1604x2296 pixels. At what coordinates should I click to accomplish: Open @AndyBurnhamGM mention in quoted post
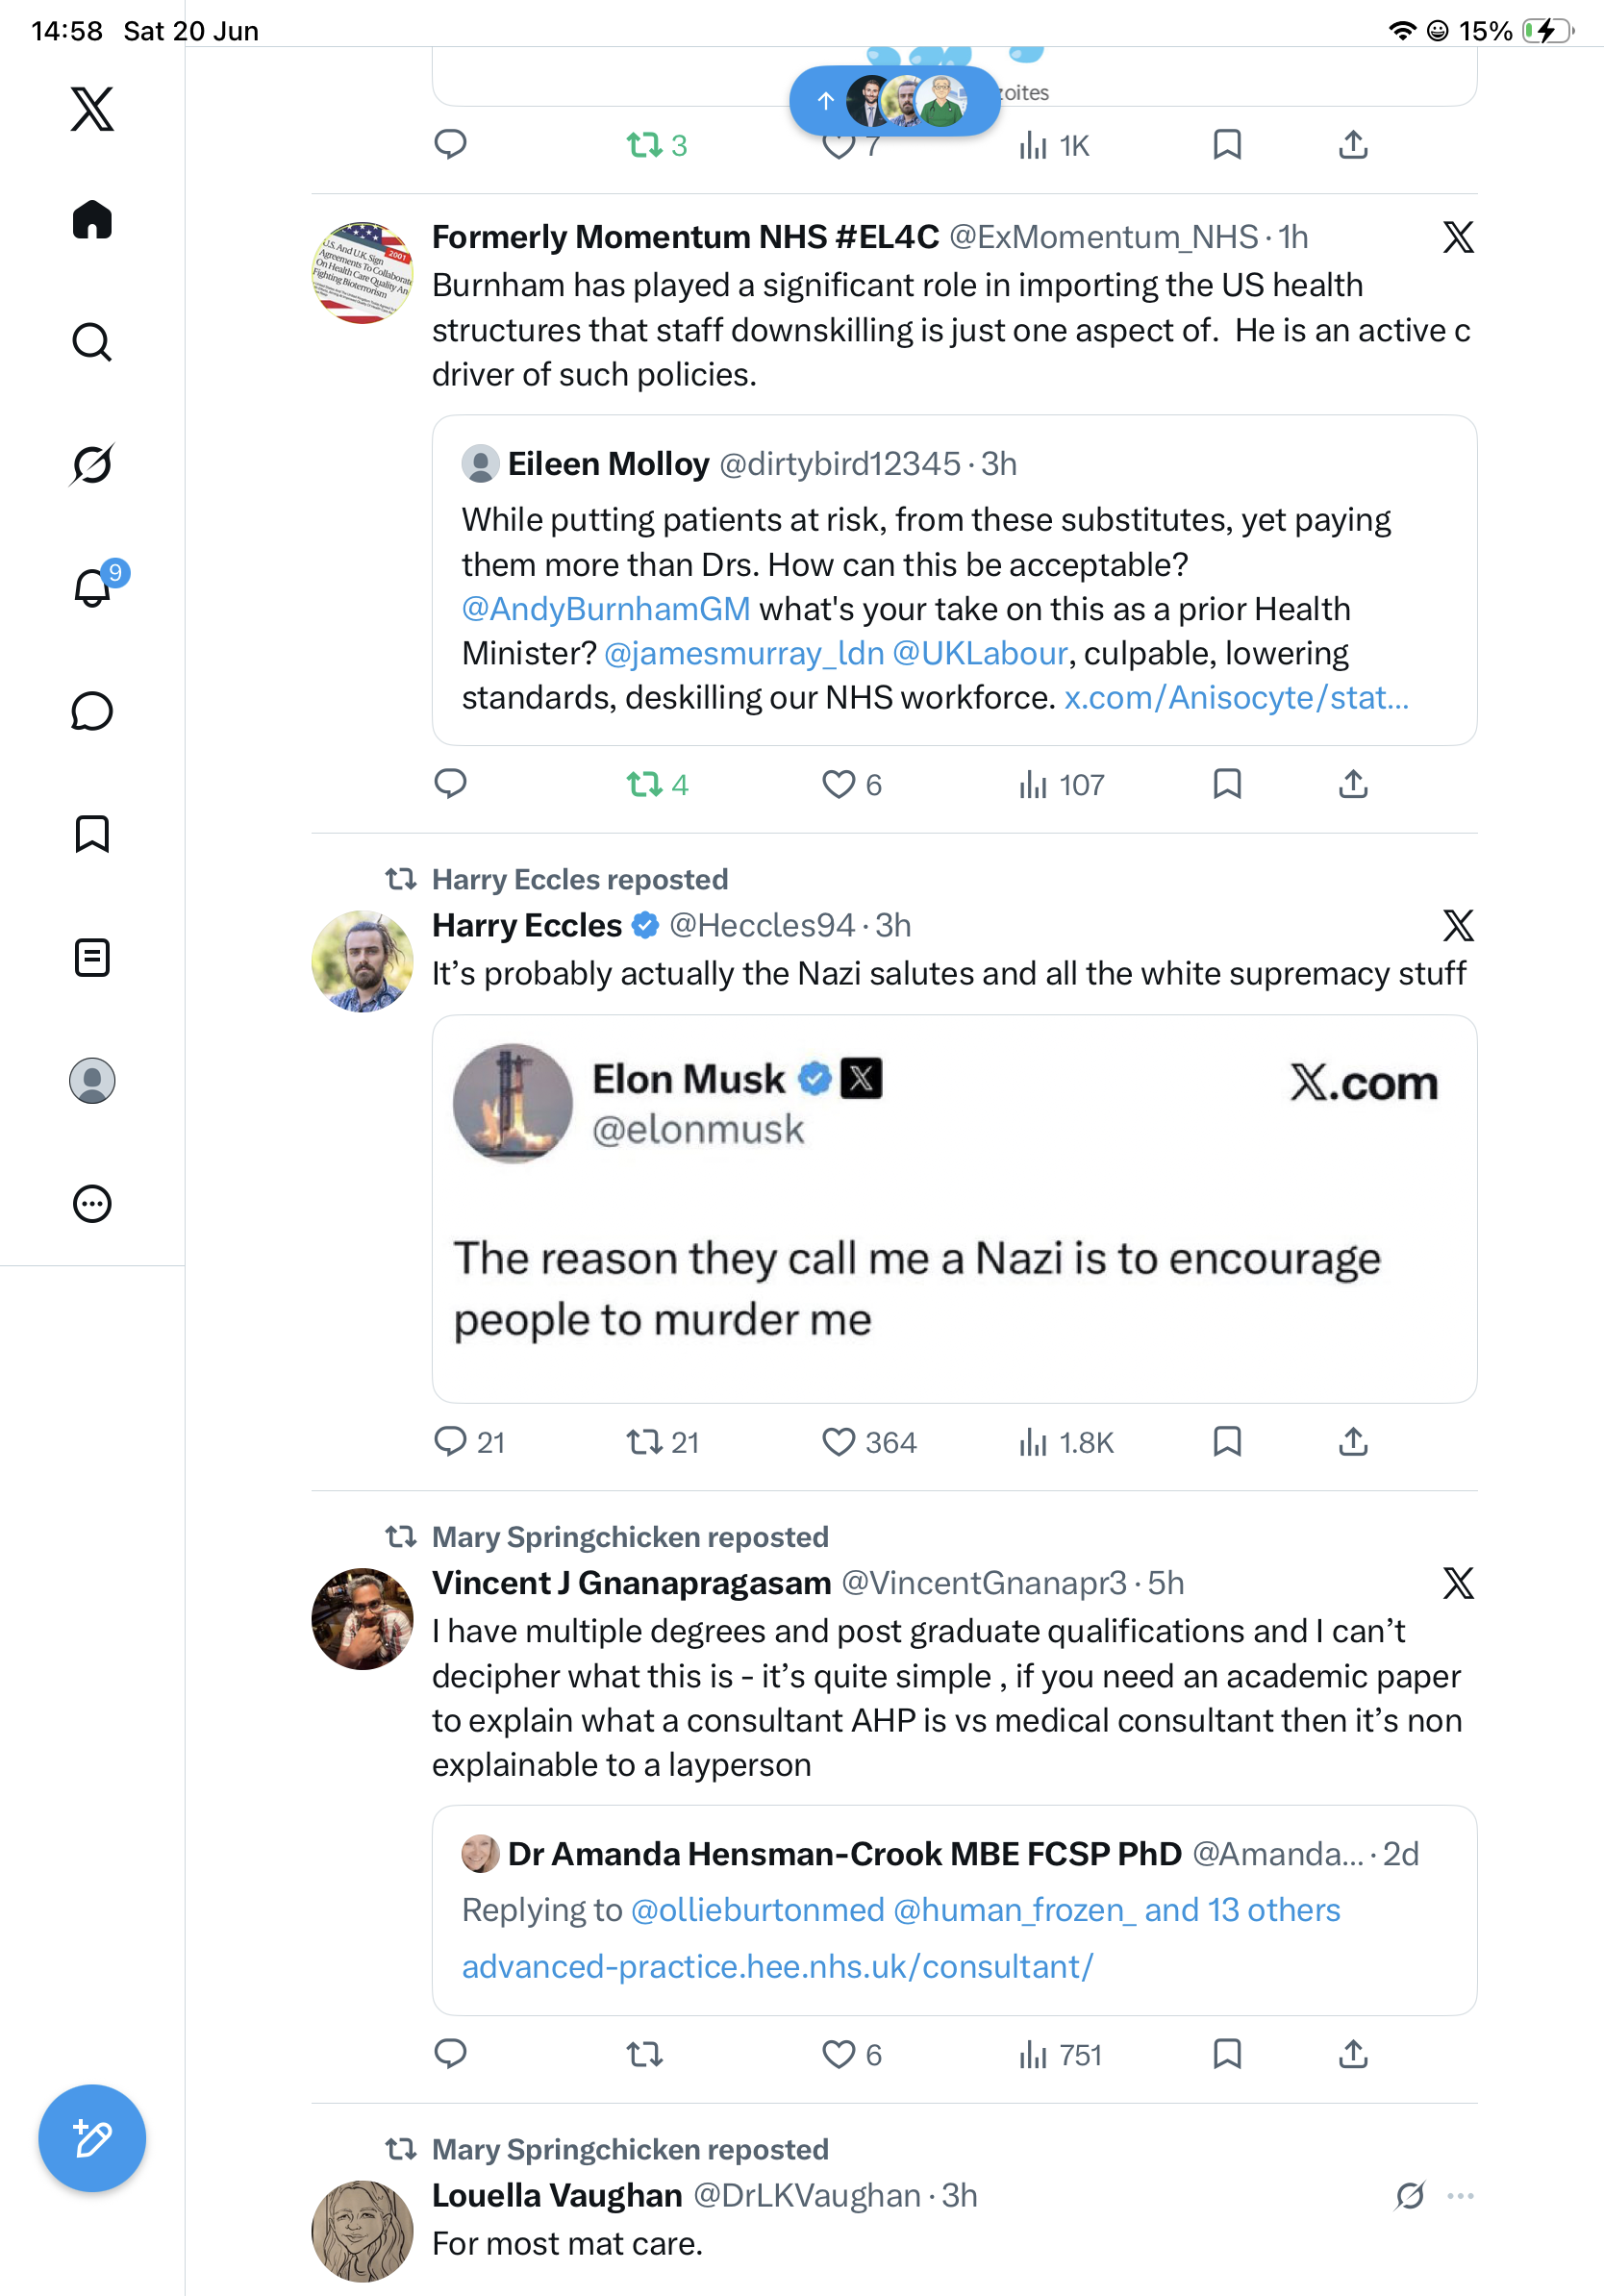coord(606,608)
